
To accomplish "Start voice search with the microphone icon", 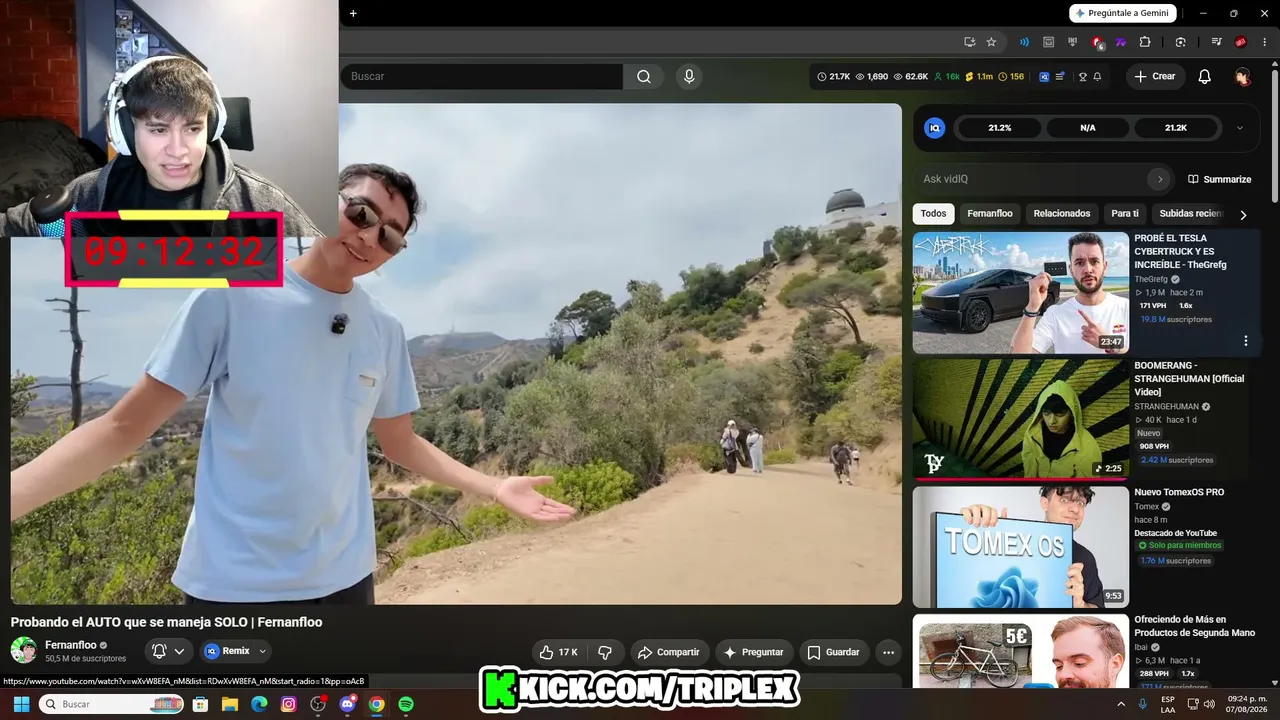I will point(688,76).
